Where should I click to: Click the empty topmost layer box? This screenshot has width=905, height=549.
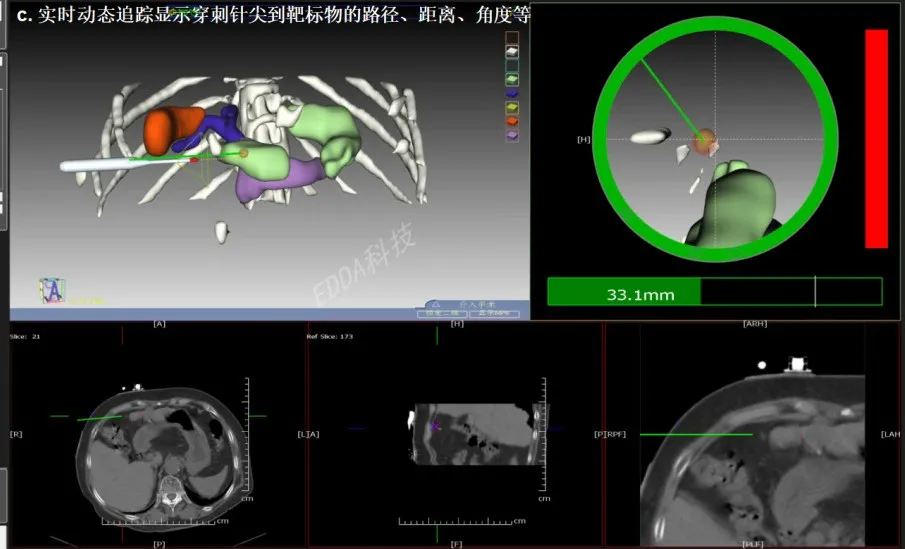[513, 36]
